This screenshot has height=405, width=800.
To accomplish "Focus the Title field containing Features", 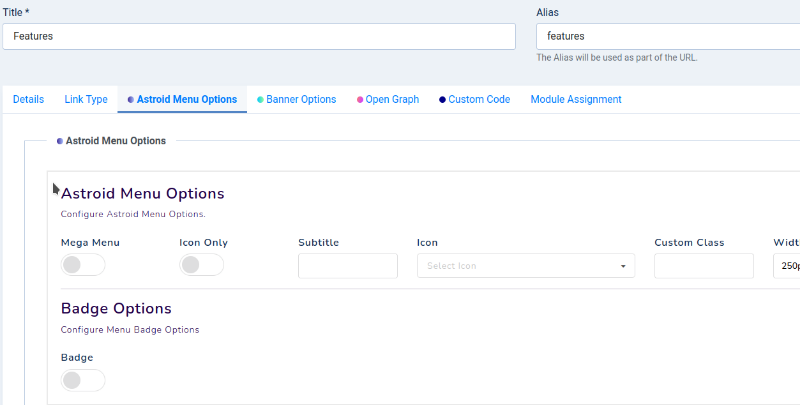I will tap(259, 36).
